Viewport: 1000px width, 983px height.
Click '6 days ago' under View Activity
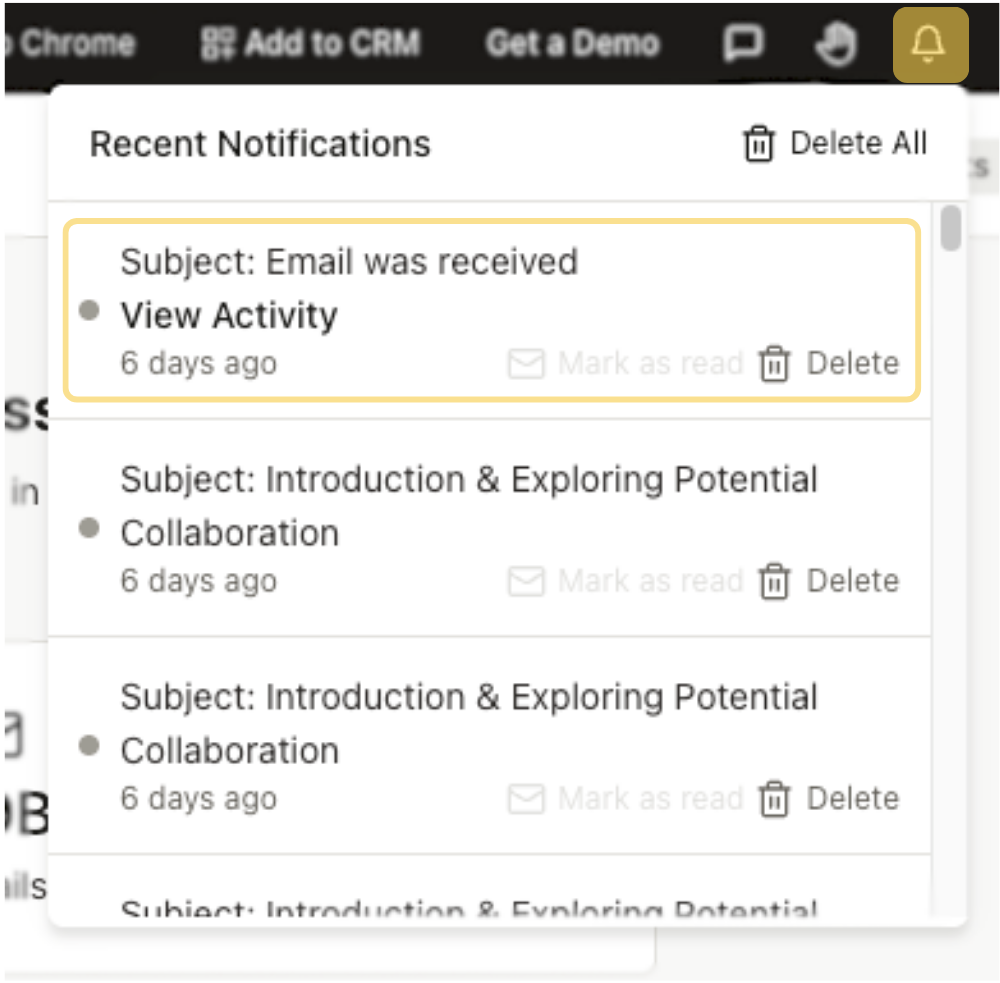pos(198,364)
